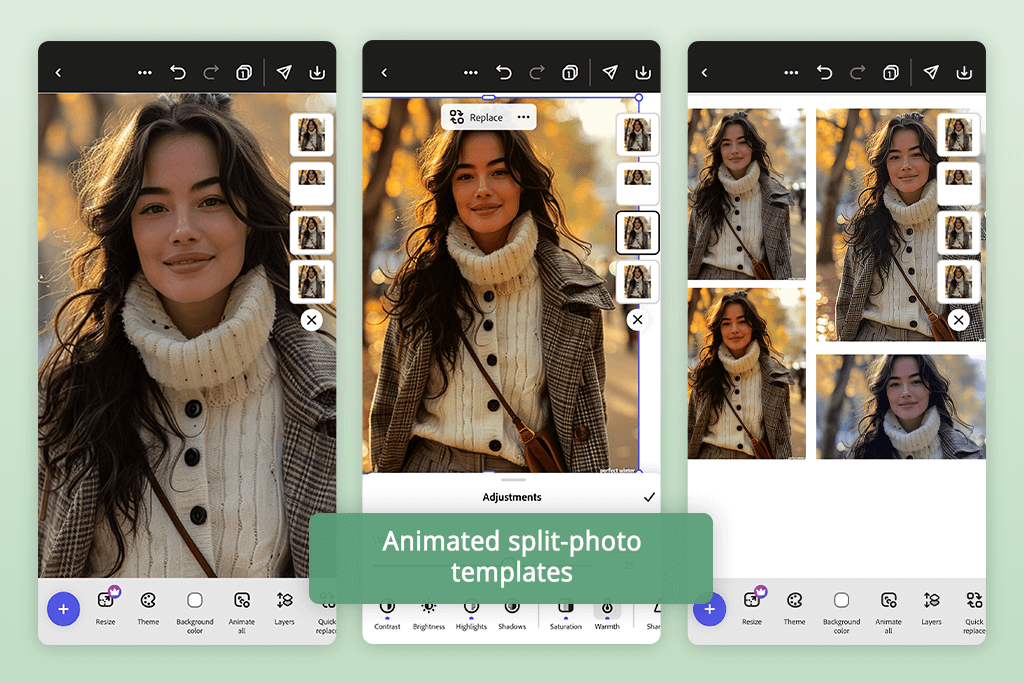Redo edit on the photo collage screen
This screenshot has width=1024, height=683.
click(857, 72)
